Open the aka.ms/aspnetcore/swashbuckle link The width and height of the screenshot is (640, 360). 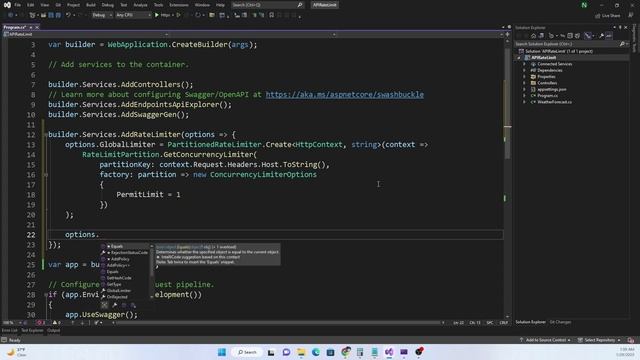[x=344, y=94]
